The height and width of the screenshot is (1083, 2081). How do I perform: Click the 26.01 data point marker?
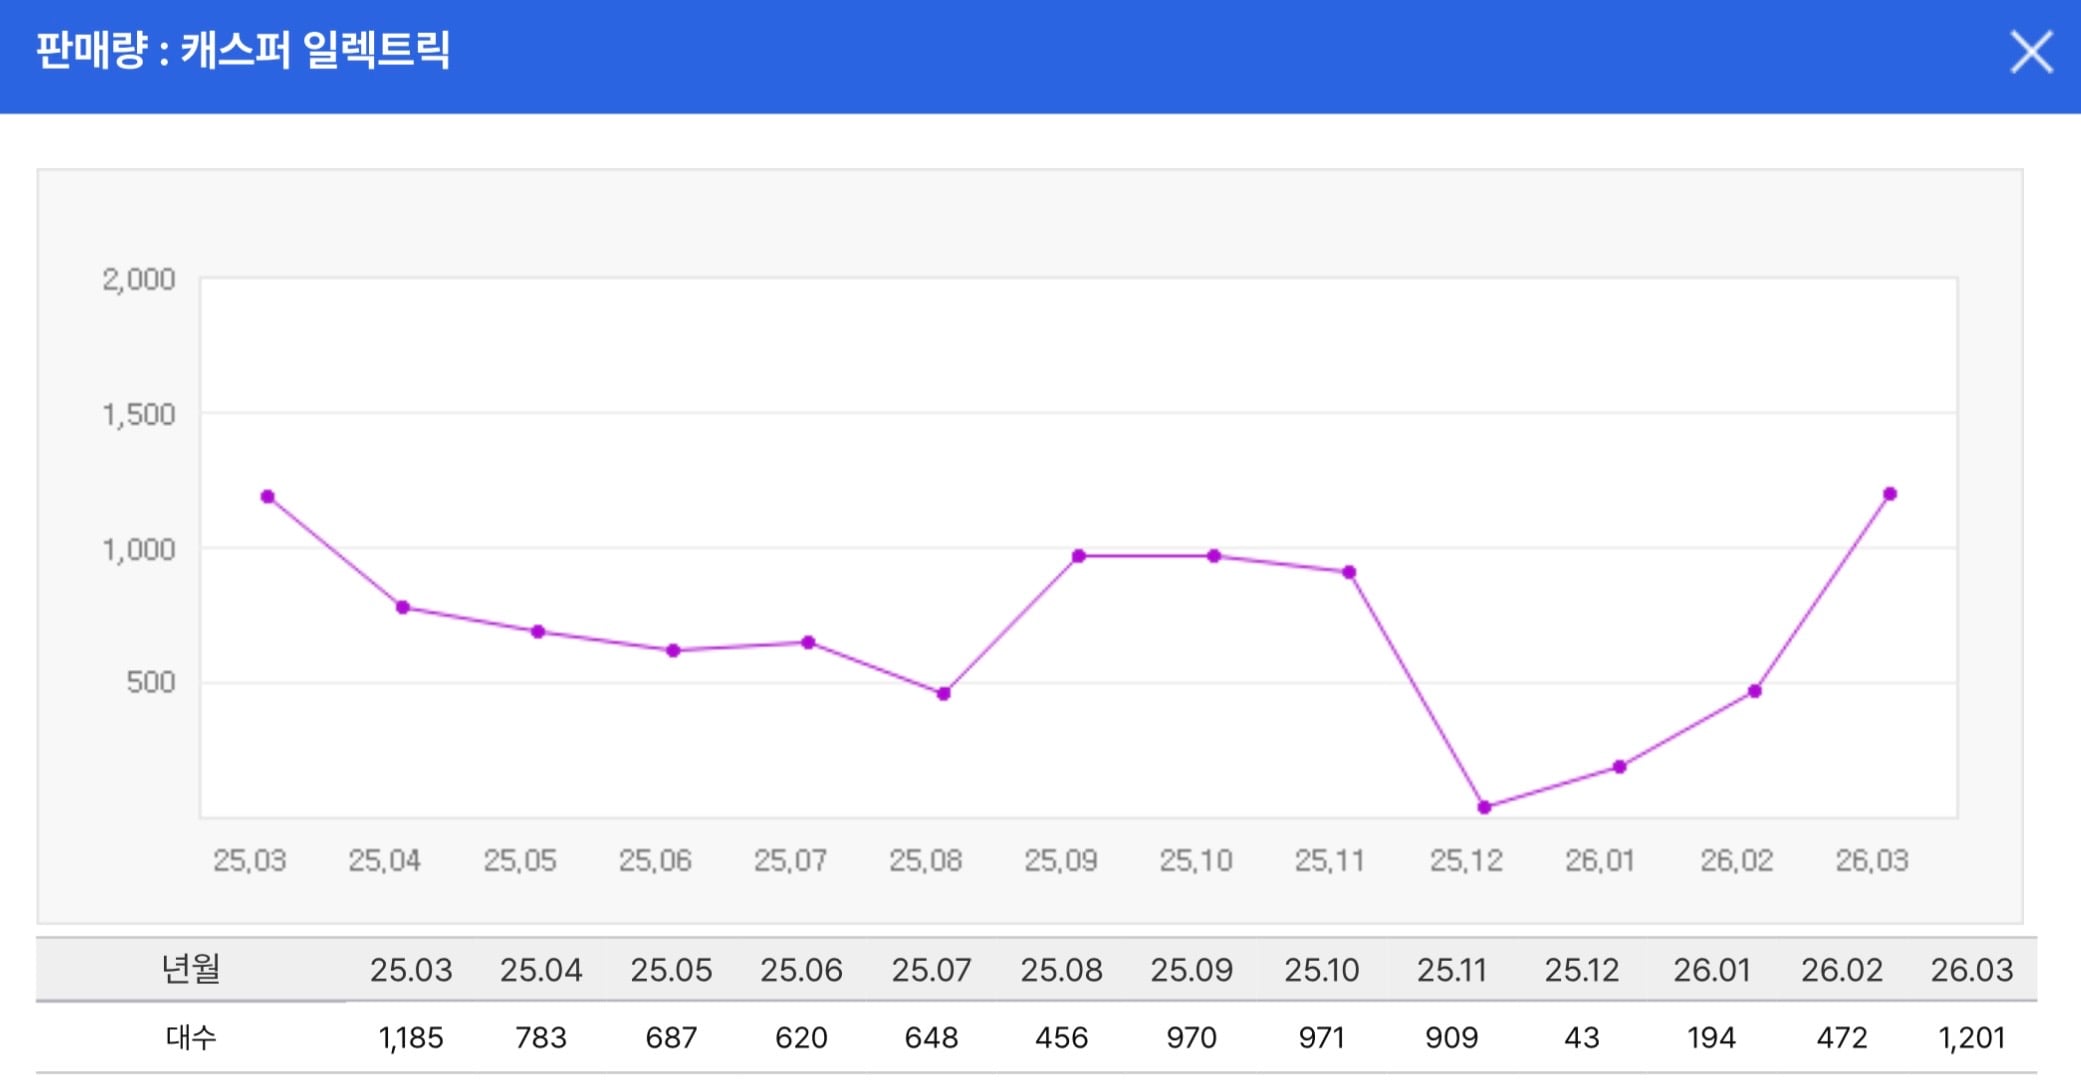(1620, 767)
